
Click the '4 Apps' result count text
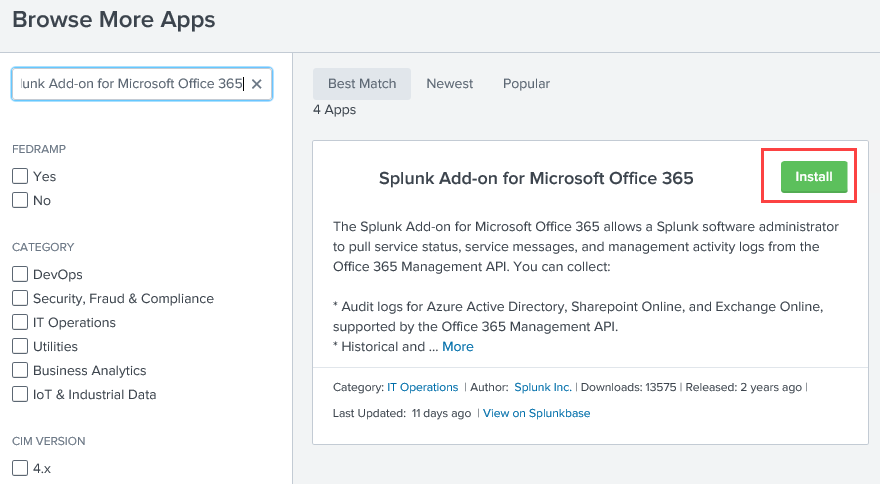pos(334,109)
